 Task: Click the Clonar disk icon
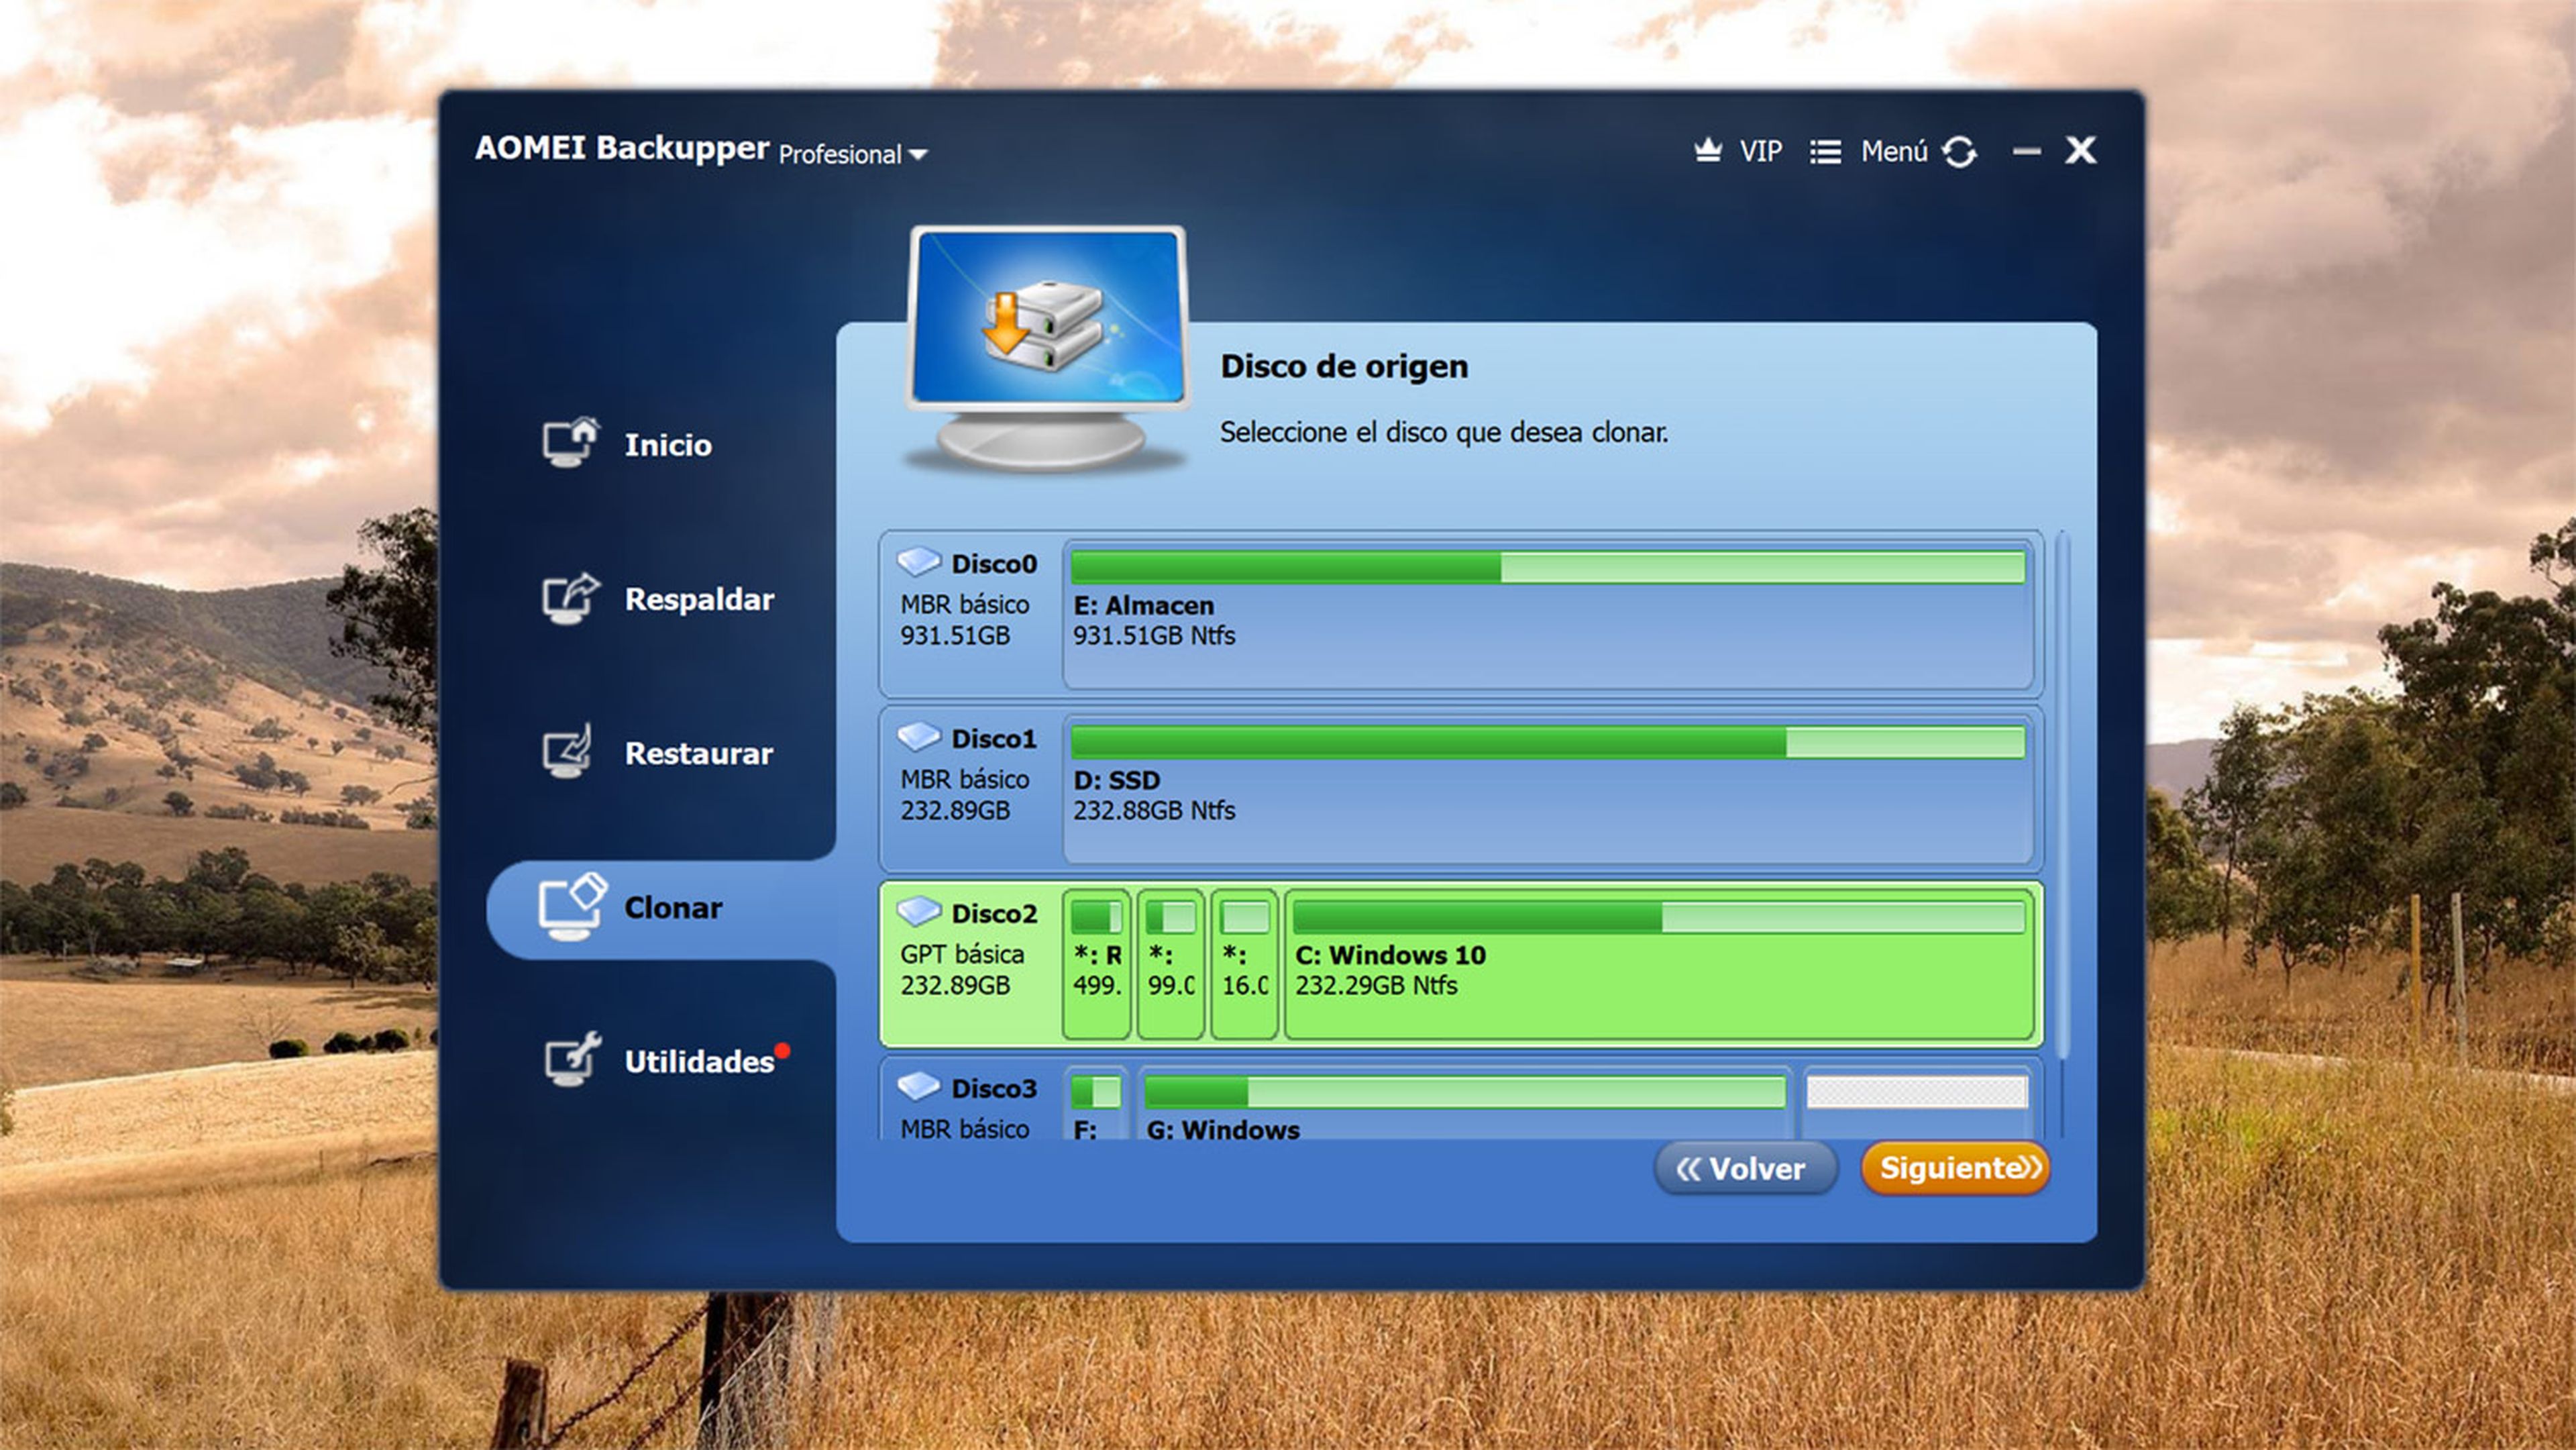[572, 906]
